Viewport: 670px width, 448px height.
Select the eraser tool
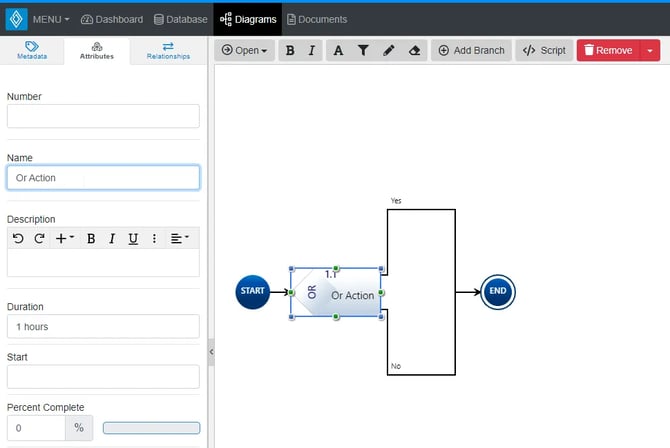pos(415,50)
